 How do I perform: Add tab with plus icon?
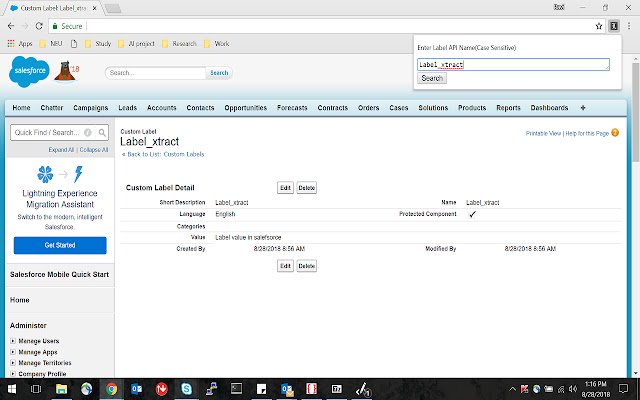pos(583,108)
